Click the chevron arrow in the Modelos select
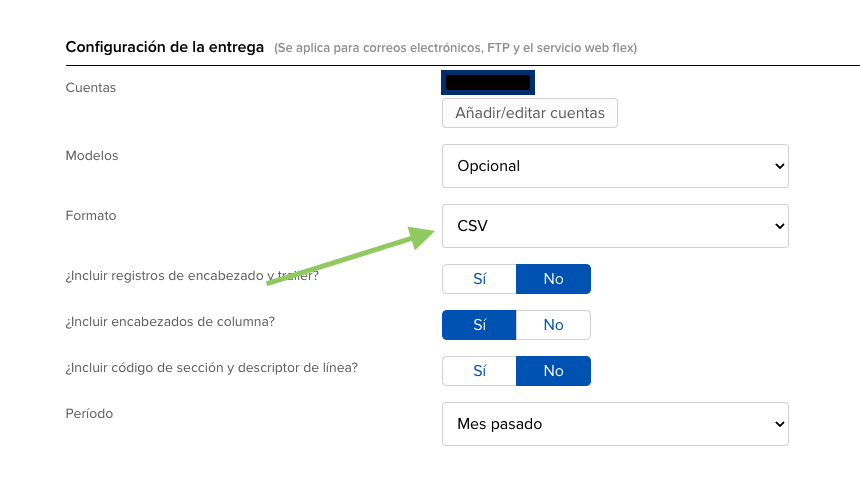The height and width of the screenshot is (483, 860). click(779, 166)
